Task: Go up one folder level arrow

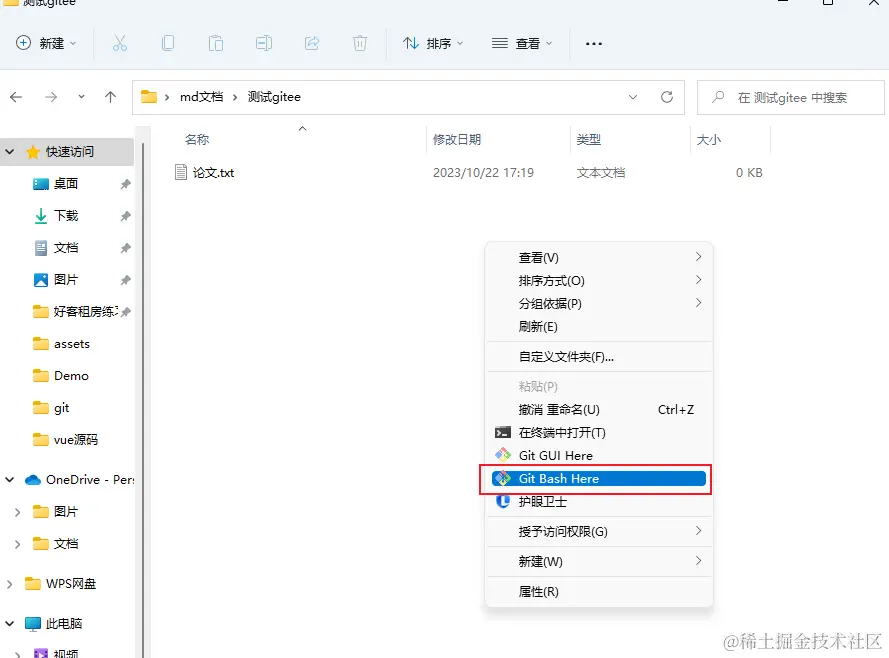Action: point(111,97)
